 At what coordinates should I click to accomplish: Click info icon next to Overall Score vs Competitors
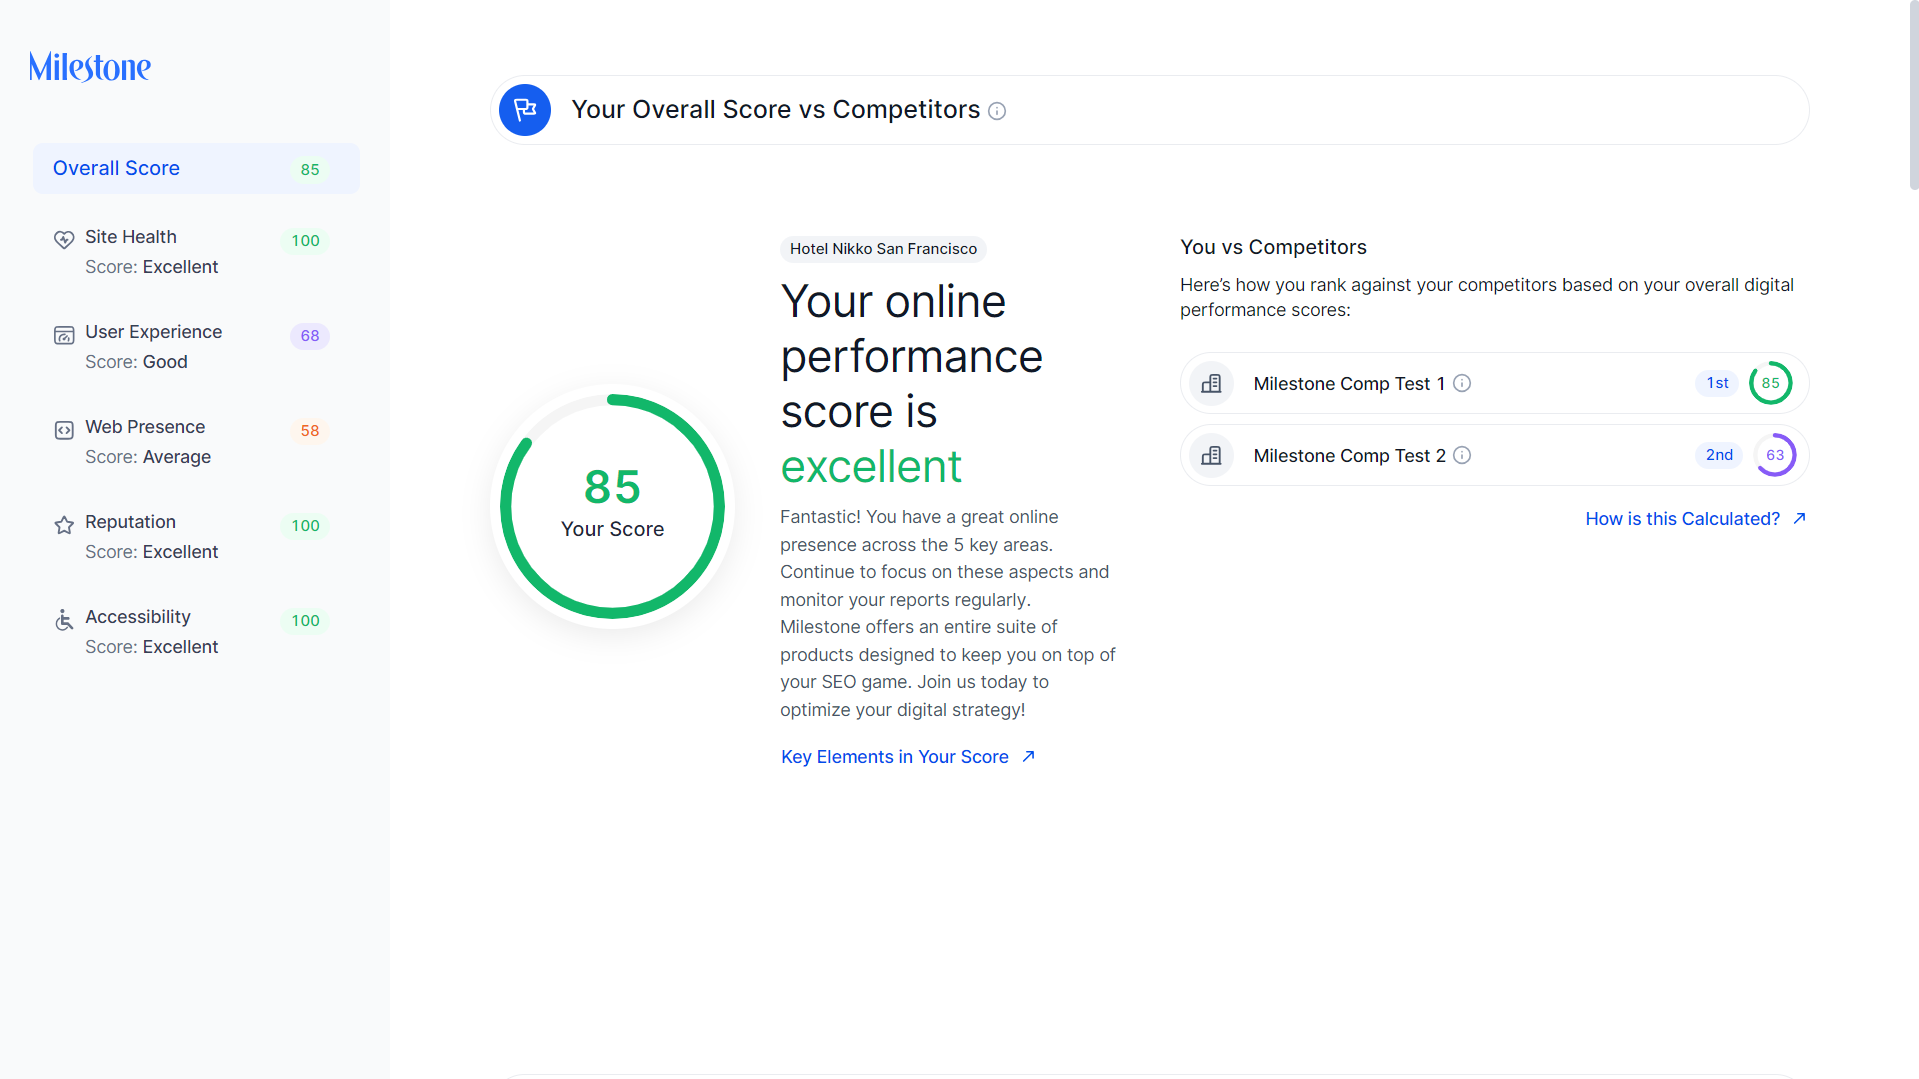pyautogui.click(x=997, y=111)
